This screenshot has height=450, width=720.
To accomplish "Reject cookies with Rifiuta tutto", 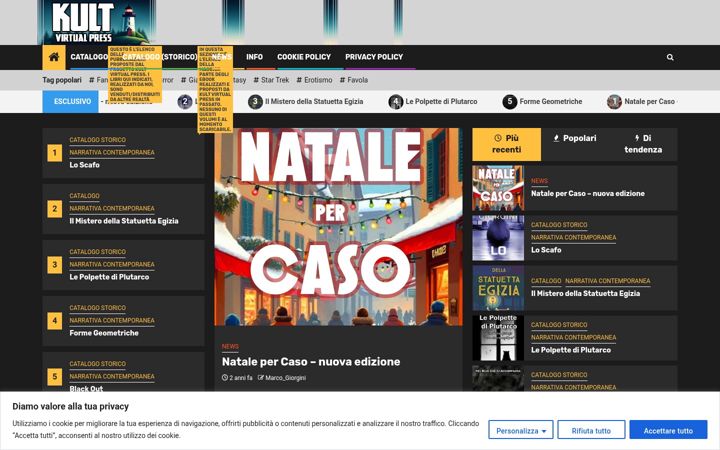I will tap(591, 430).
